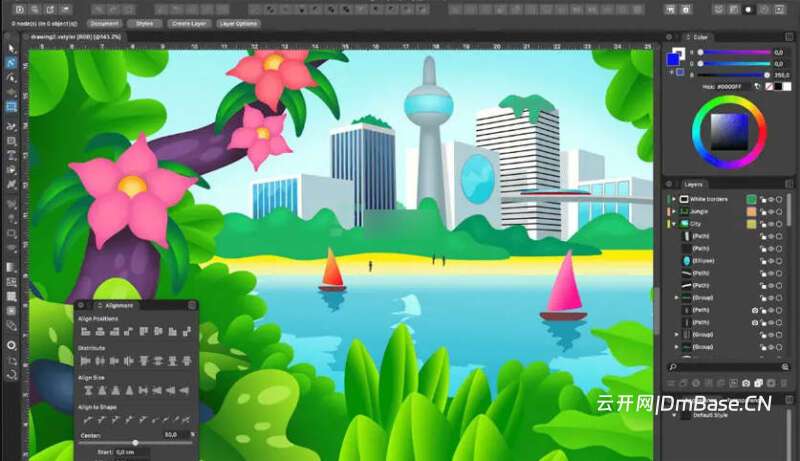Toggle visibility eye of White borders layer
Screen dimensions: 800x461
tap(771, 199)
